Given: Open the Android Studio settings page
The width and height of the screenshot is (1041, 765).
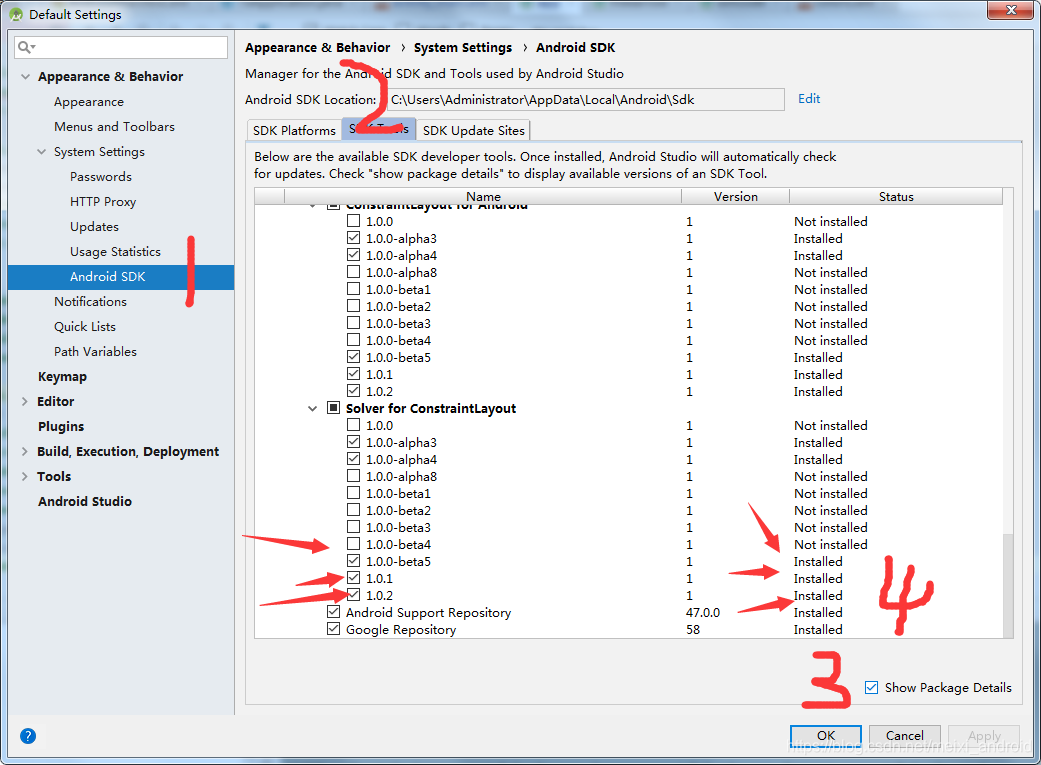Looking at the screenshot, I should (85, 501).
